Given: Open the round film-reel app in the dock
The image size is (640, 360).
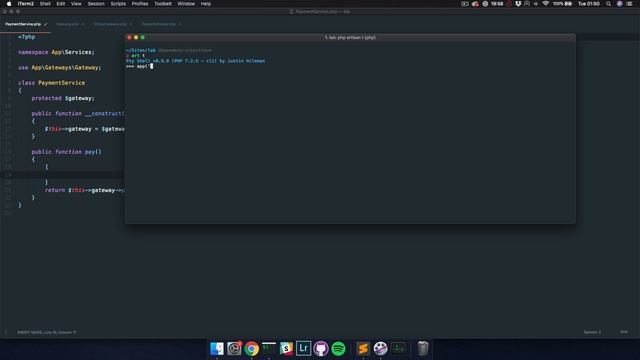Looking at the screenshot, I should (380, 349).
